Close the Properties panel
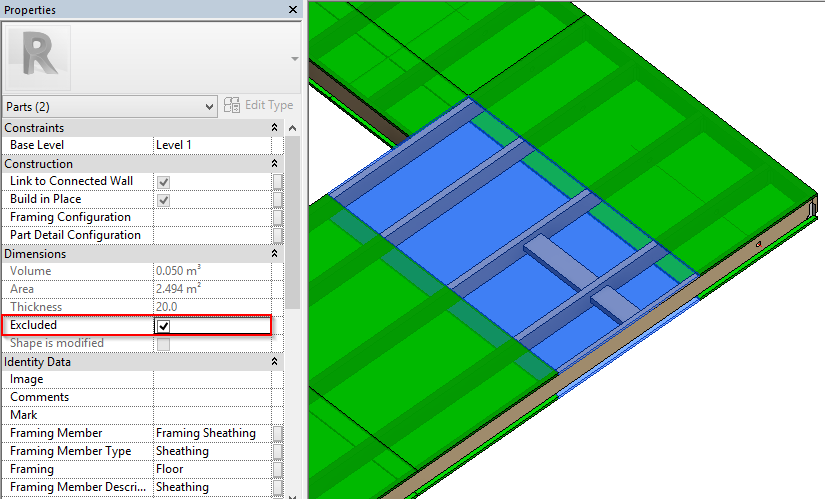 (x=292, y=9)
